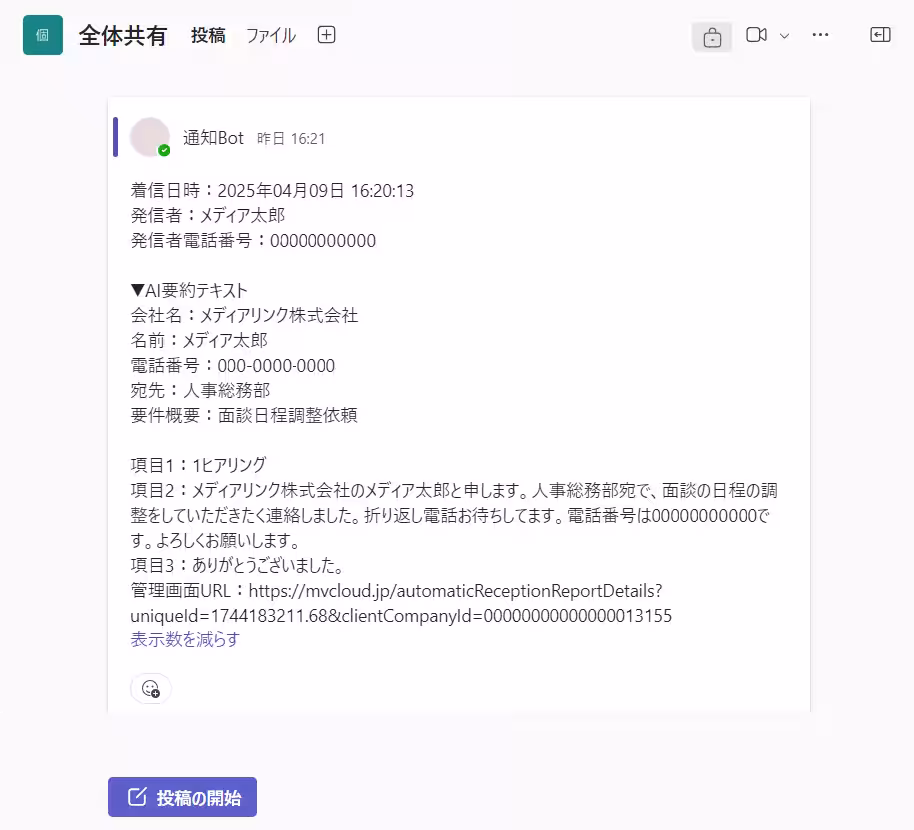This screenshot has width=914, height=830.
Task: Click the channel title 全体共有
Action: (x=123, y=34)
